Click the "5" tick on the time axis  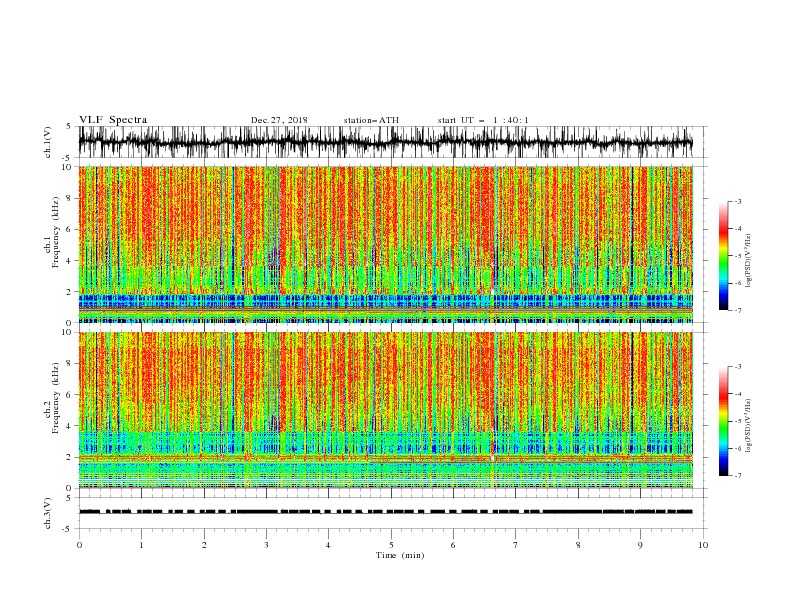point(391,545)
